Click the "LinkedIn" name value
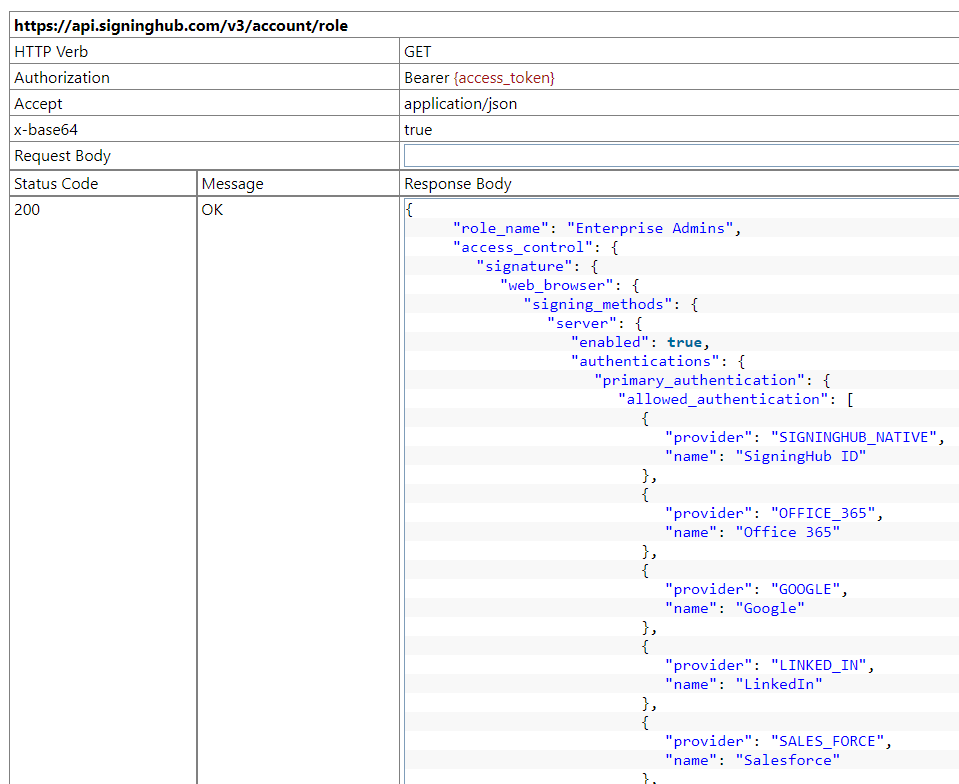The image size is (959, 784). 779,684
